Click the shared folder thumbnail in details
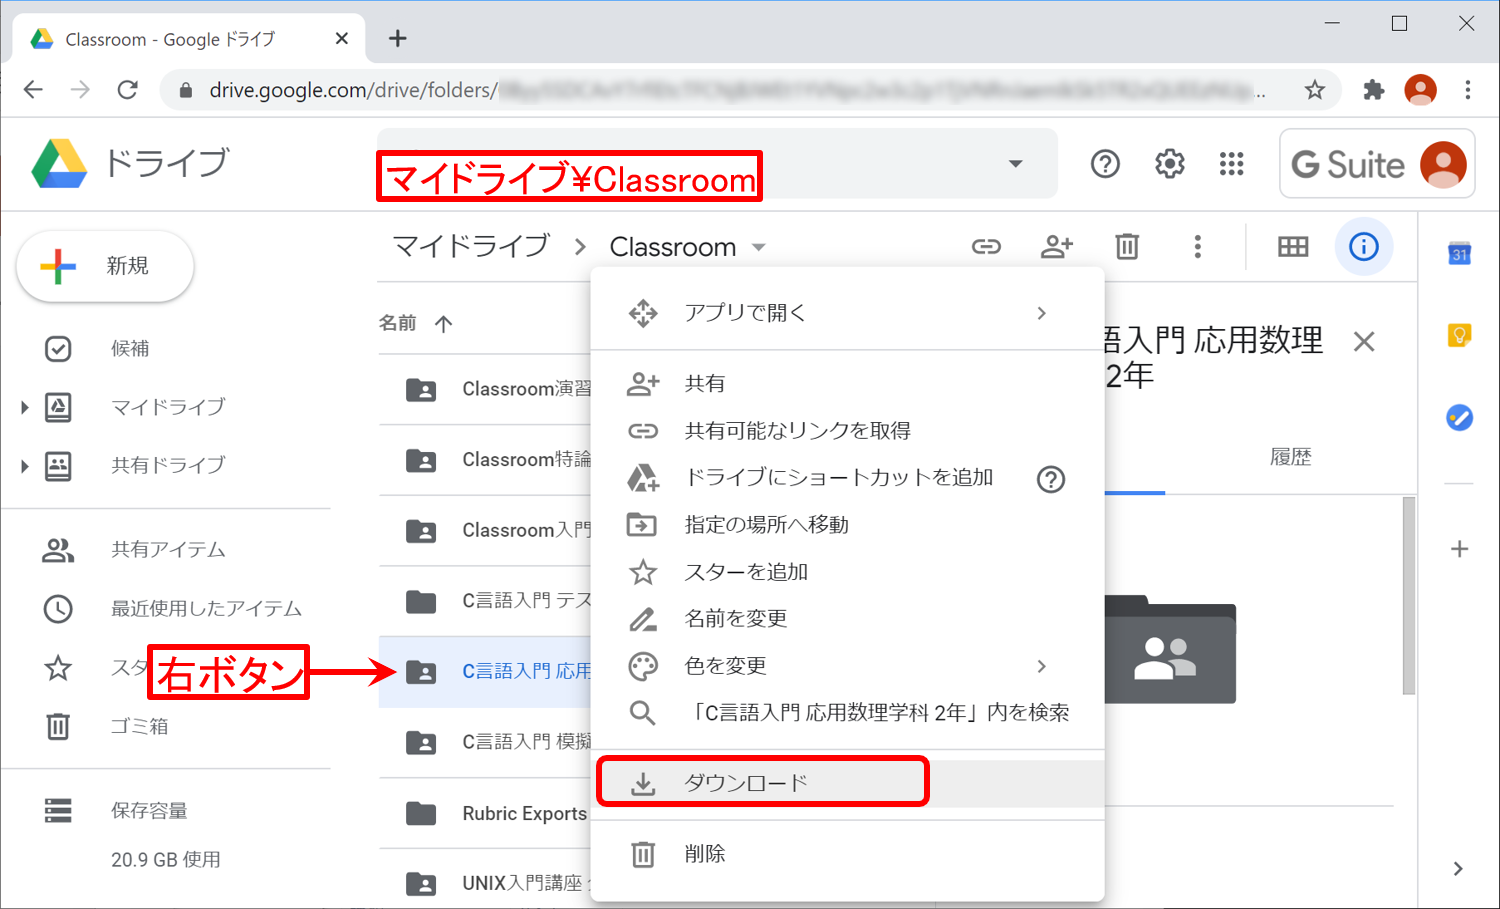The image size is (1500, 909). click(x=1170, y=649)
